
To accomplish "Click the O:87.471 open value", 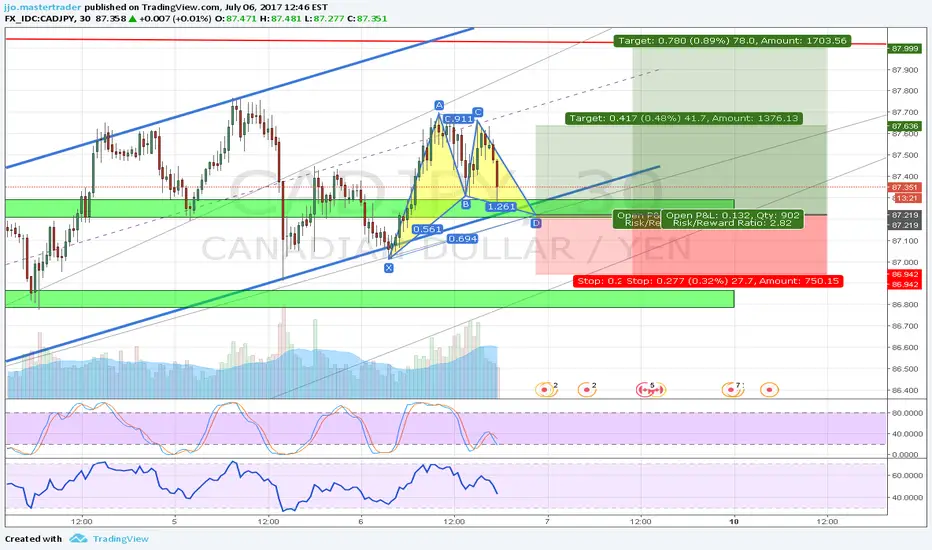I will [236, 18].
